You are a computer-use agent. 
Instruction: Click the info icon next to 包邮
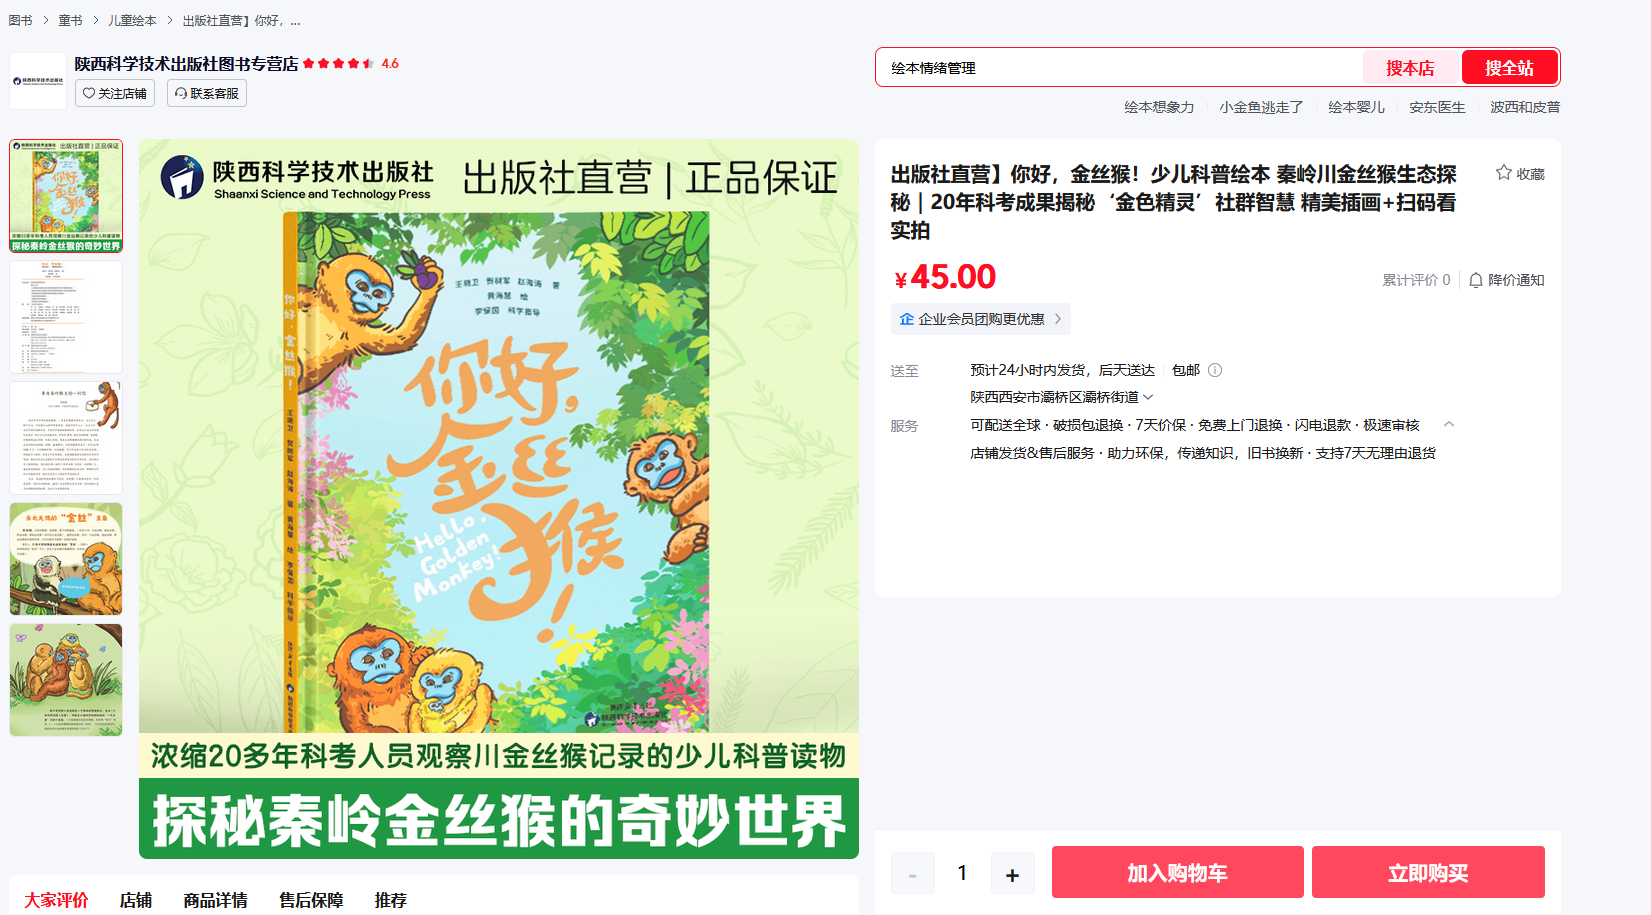(x=1215, y=370)
